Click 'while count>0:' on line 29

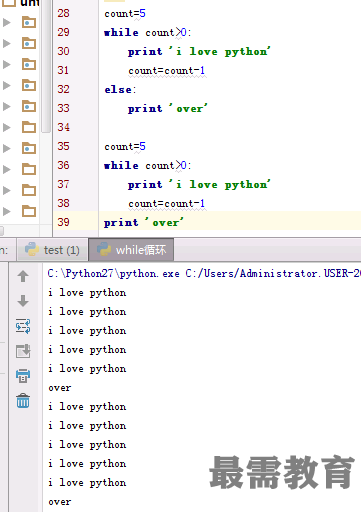147,33
